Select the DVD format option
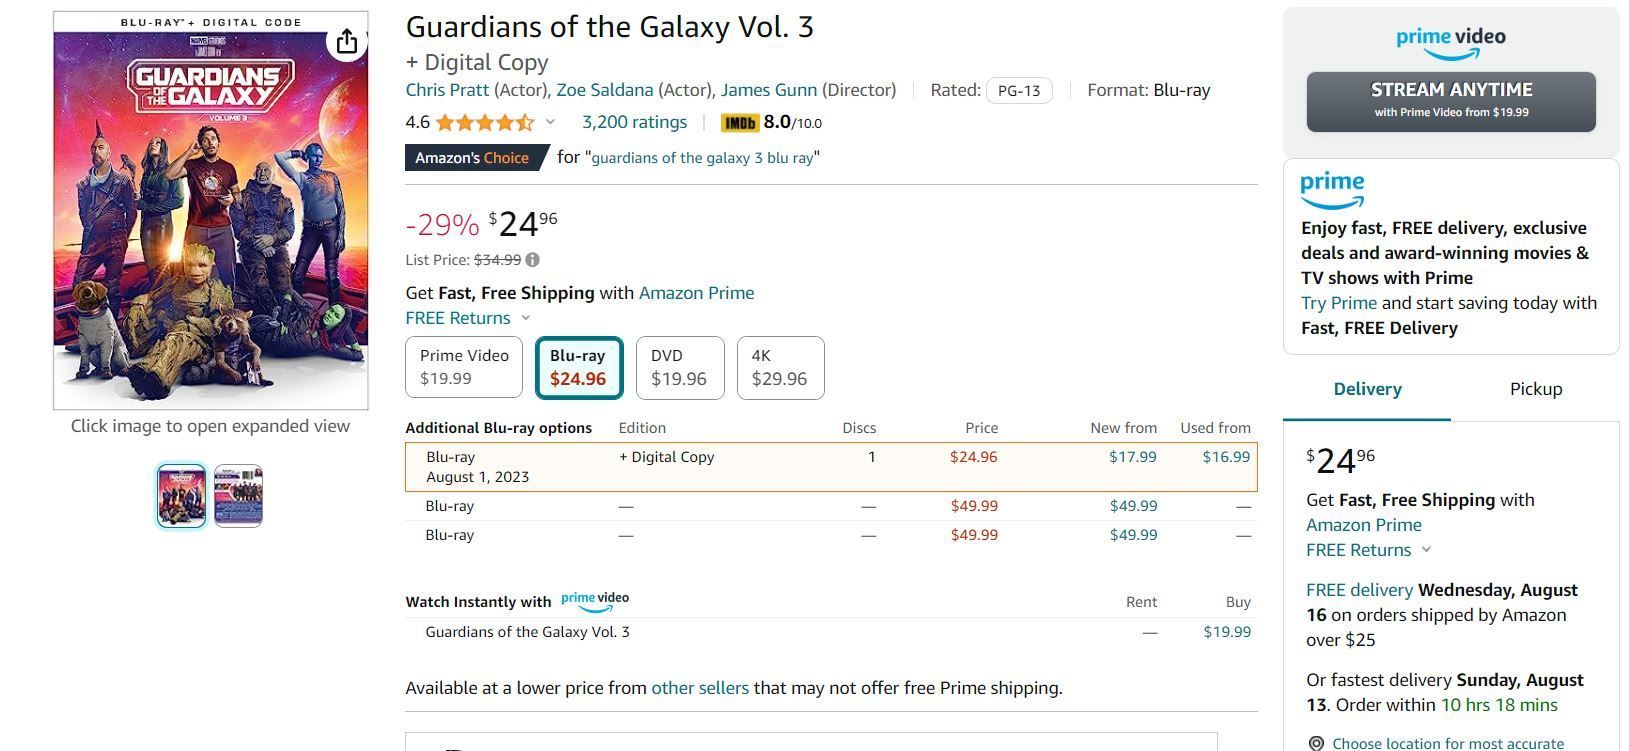The height and width of the screenshot is (751, 1629). click(x=679, y=367)
